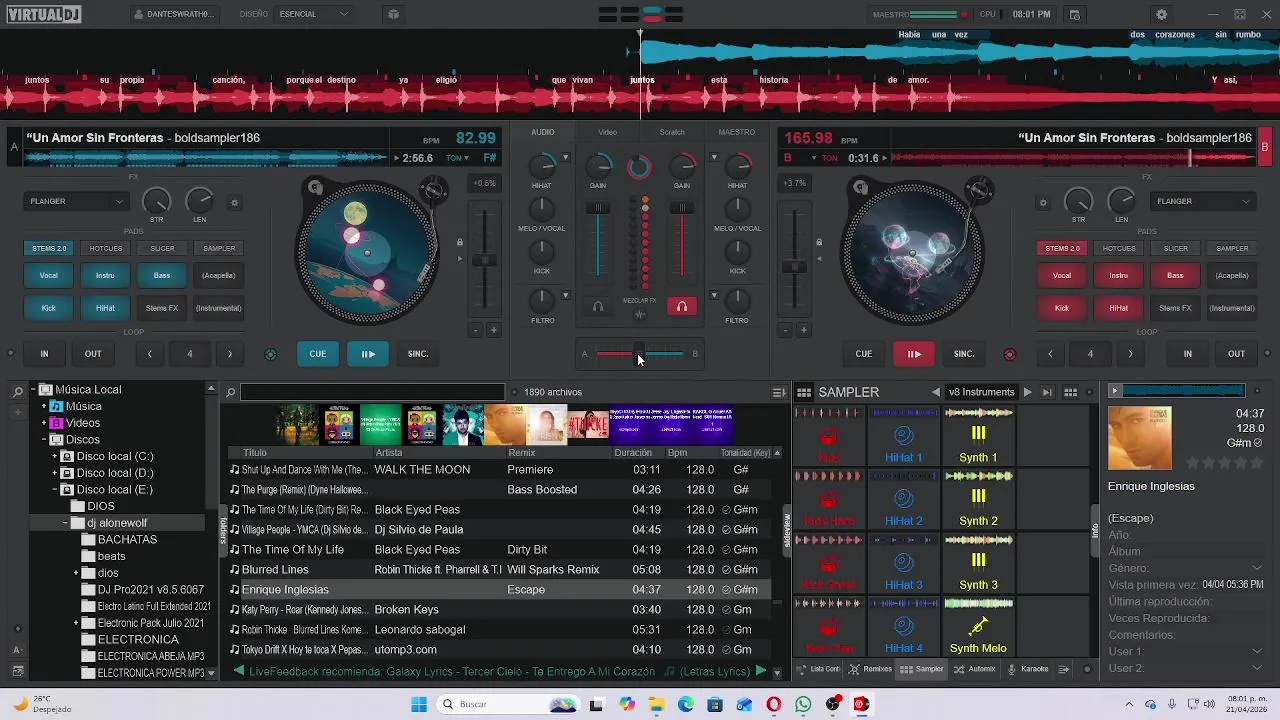
Task: Click sampler grid view icon beside v8 Instruments
Action: [1070, 393]
